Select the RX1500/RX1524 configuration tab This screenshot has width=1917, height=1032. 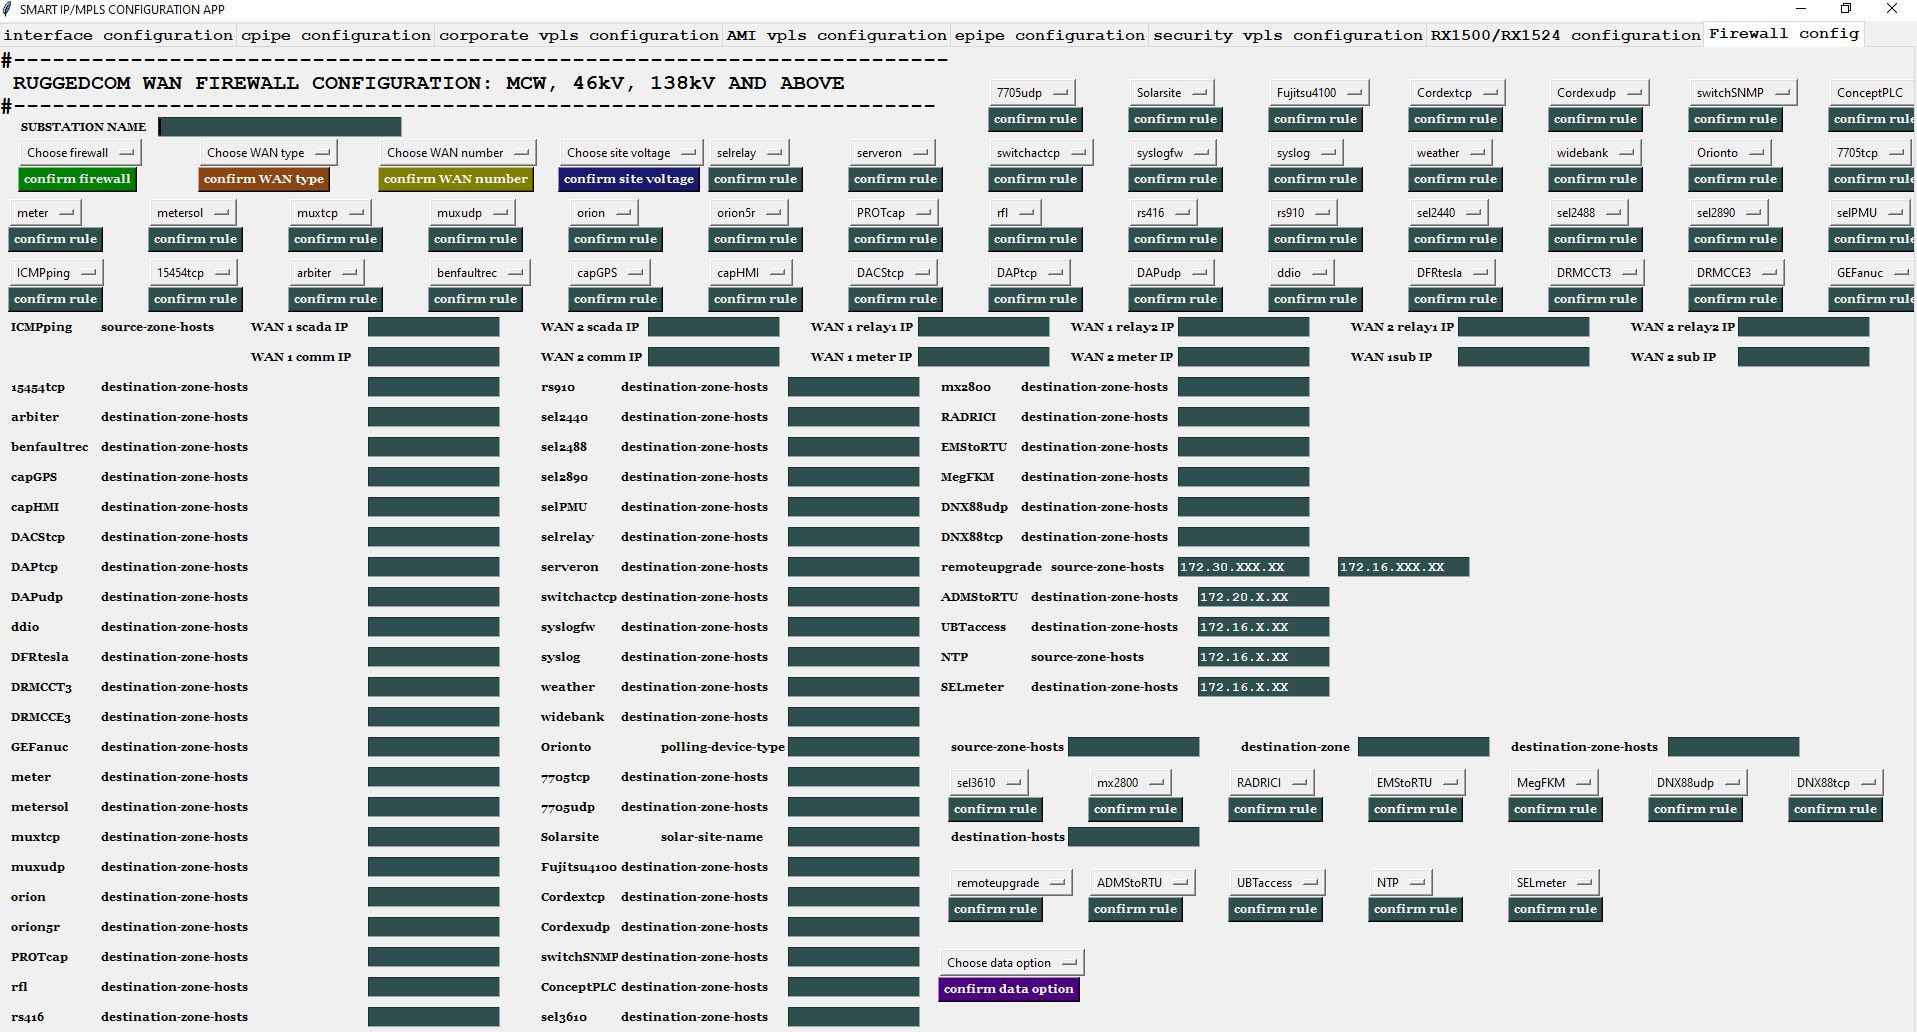(1565, 35)
